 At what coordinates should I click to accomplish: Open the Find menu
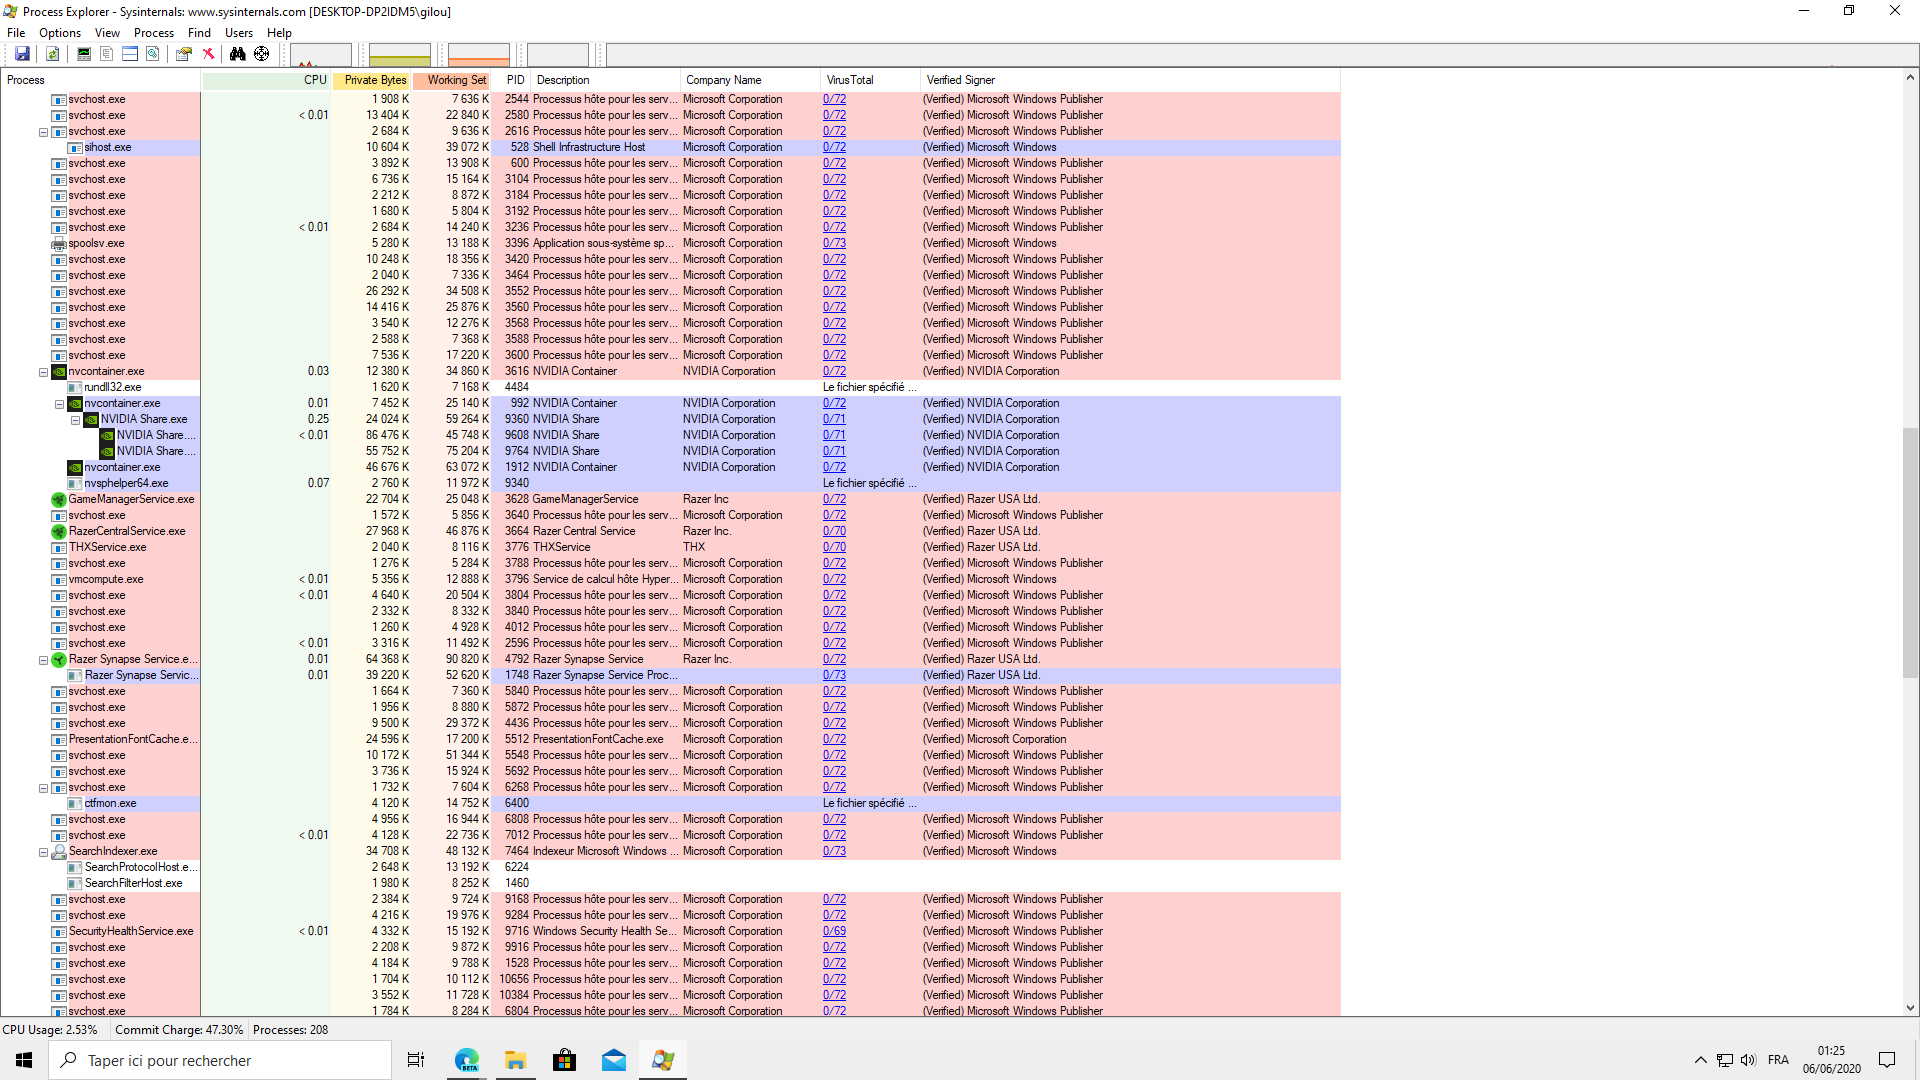(199, 33)
